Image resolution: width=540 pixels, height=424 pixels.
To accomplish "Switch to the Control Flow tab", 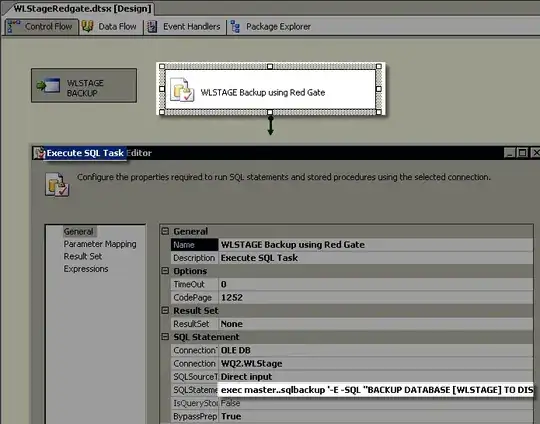I will point(41,27).
